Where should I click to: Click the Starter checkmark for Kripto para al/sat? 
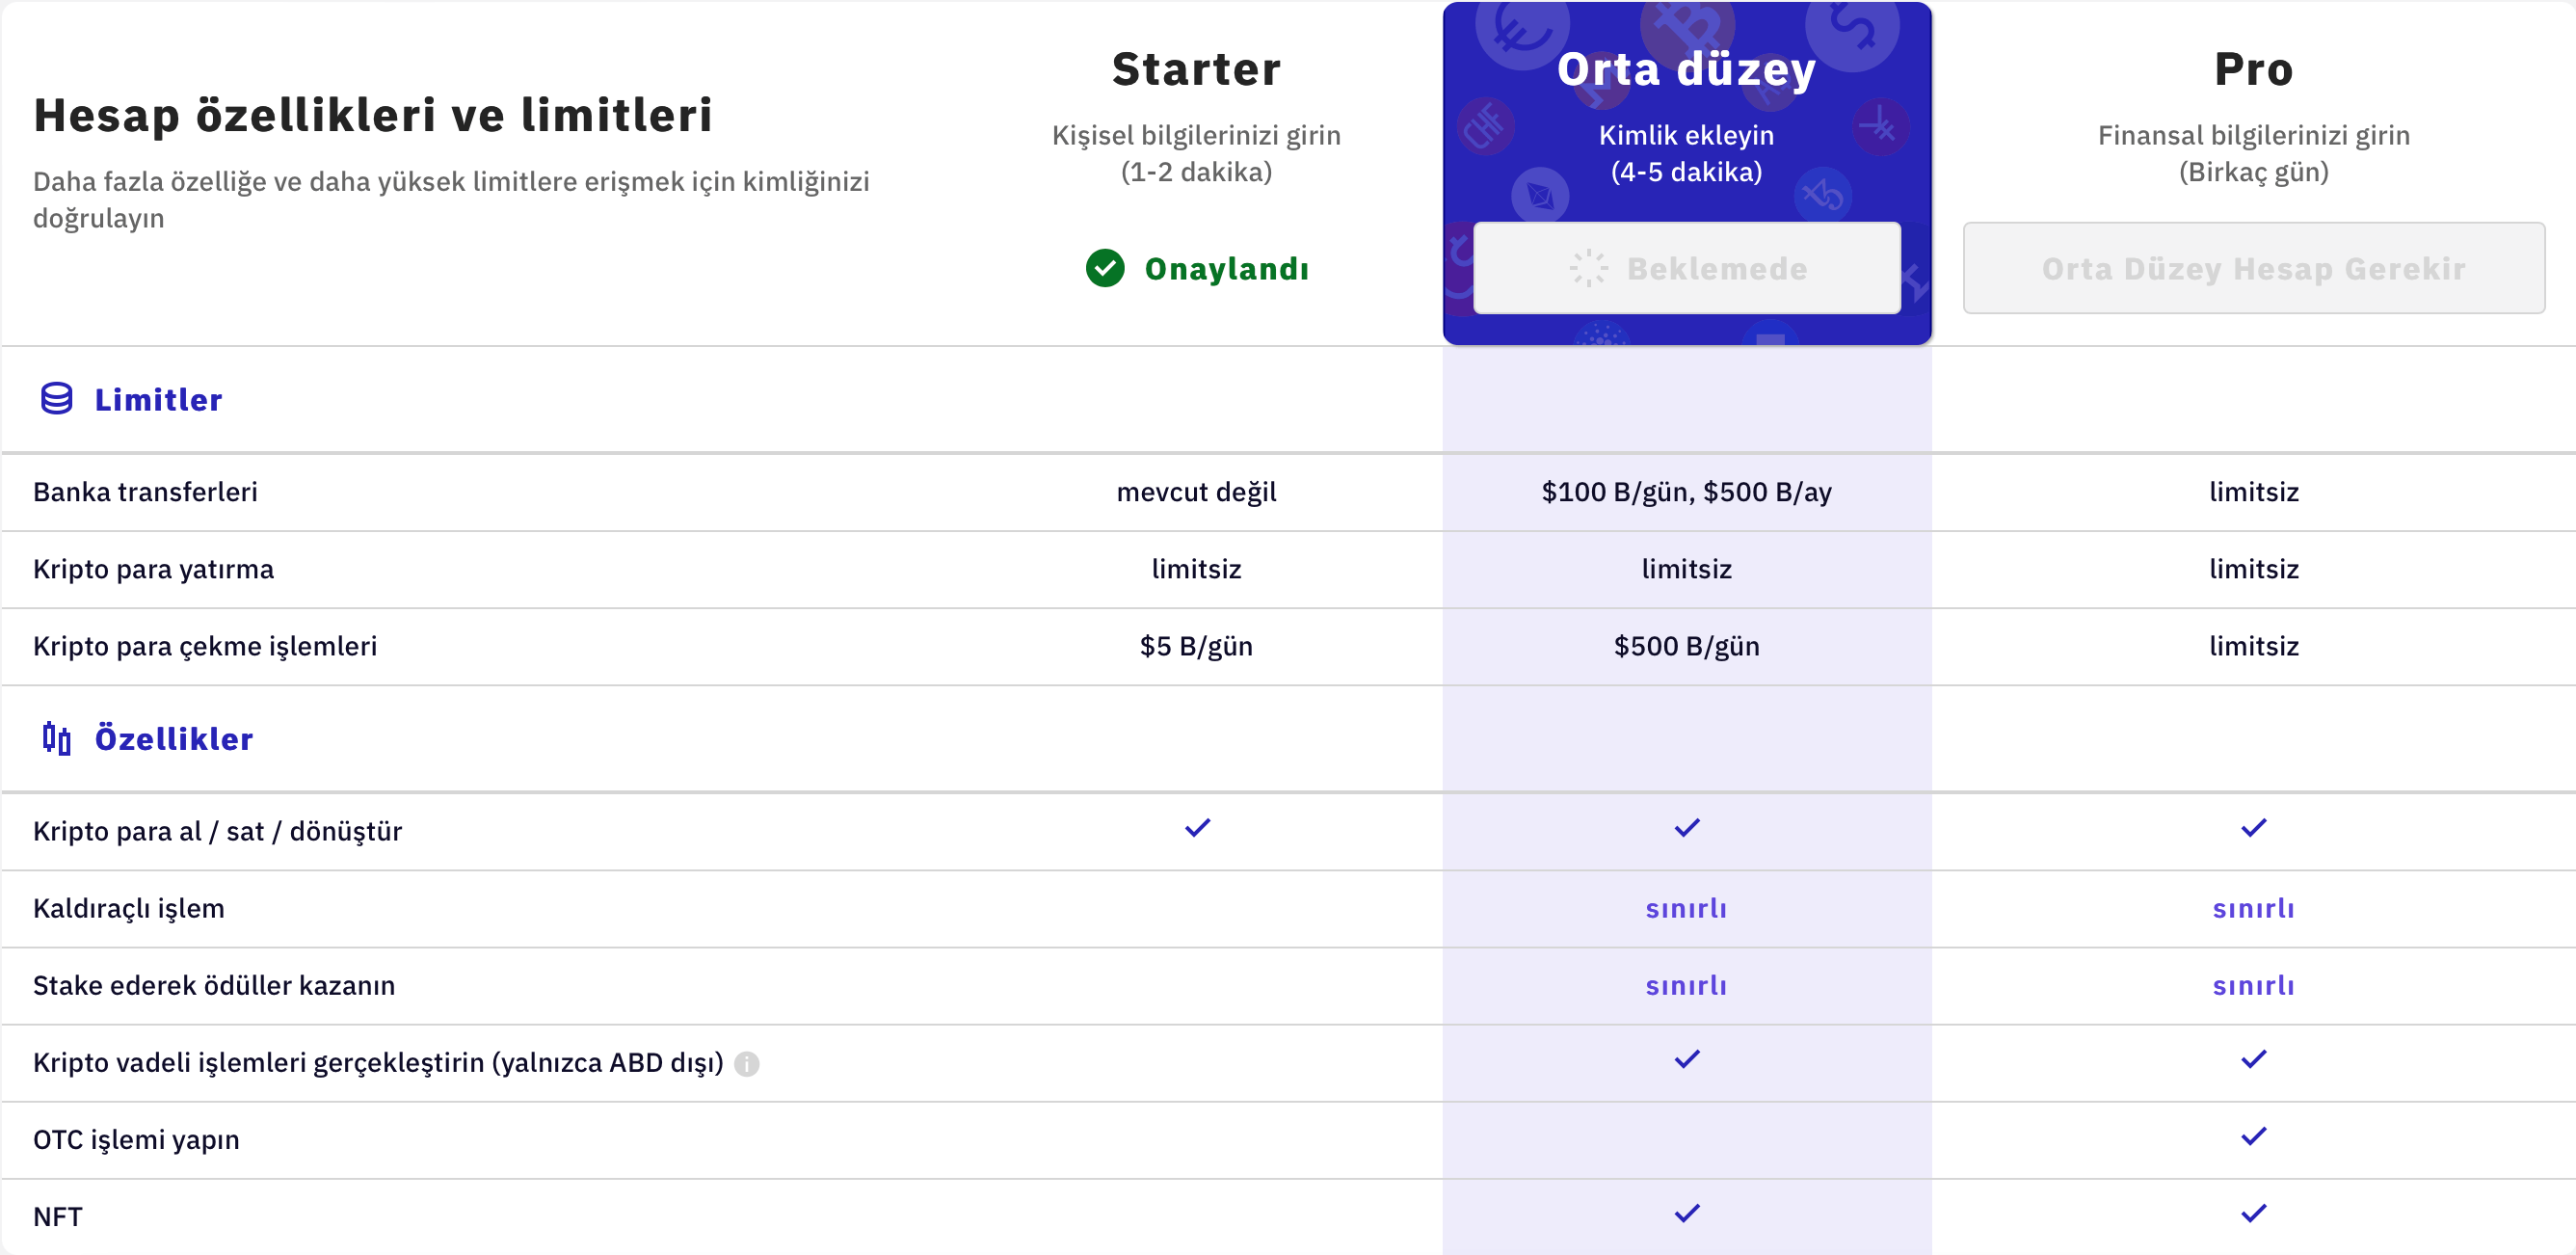(x=1197, y=828)
